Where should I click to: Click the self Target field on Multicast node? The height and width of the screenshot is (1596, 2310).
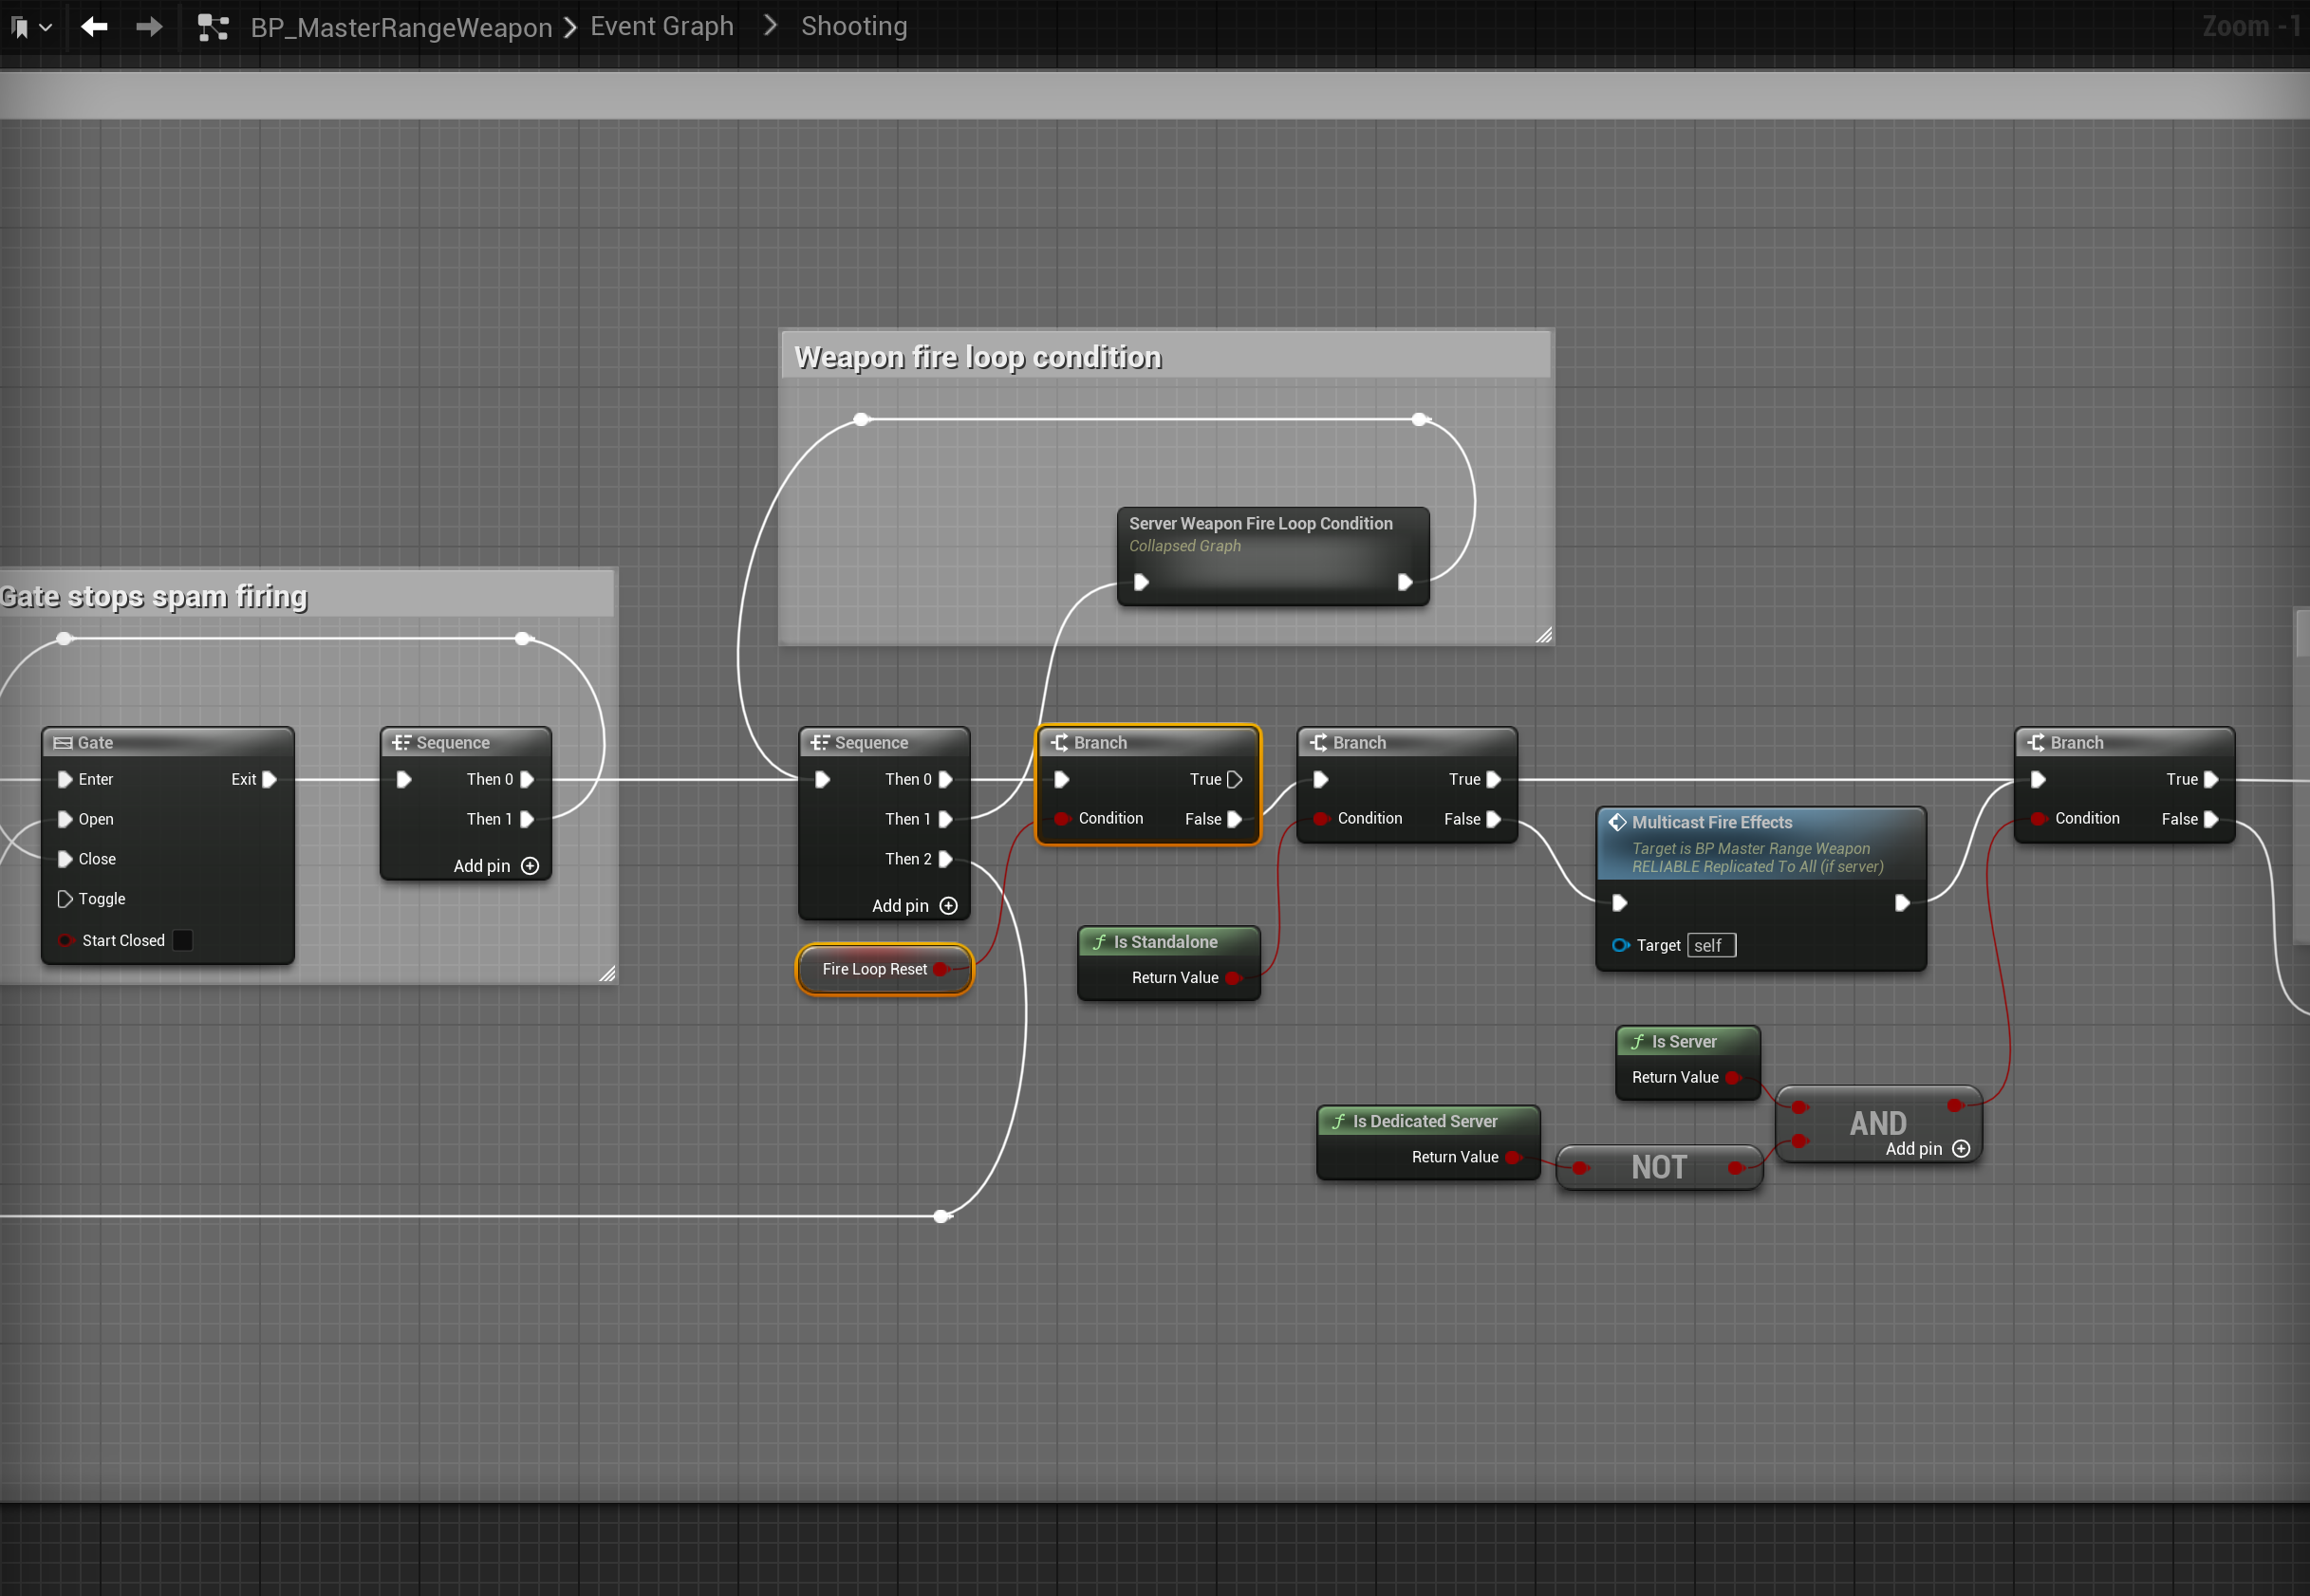point(1710,945)
